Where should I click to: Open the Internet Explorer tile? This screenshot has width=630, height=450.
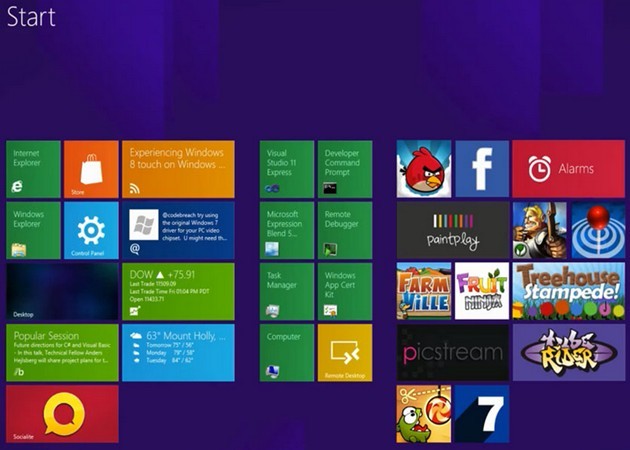tap(33, 169)
